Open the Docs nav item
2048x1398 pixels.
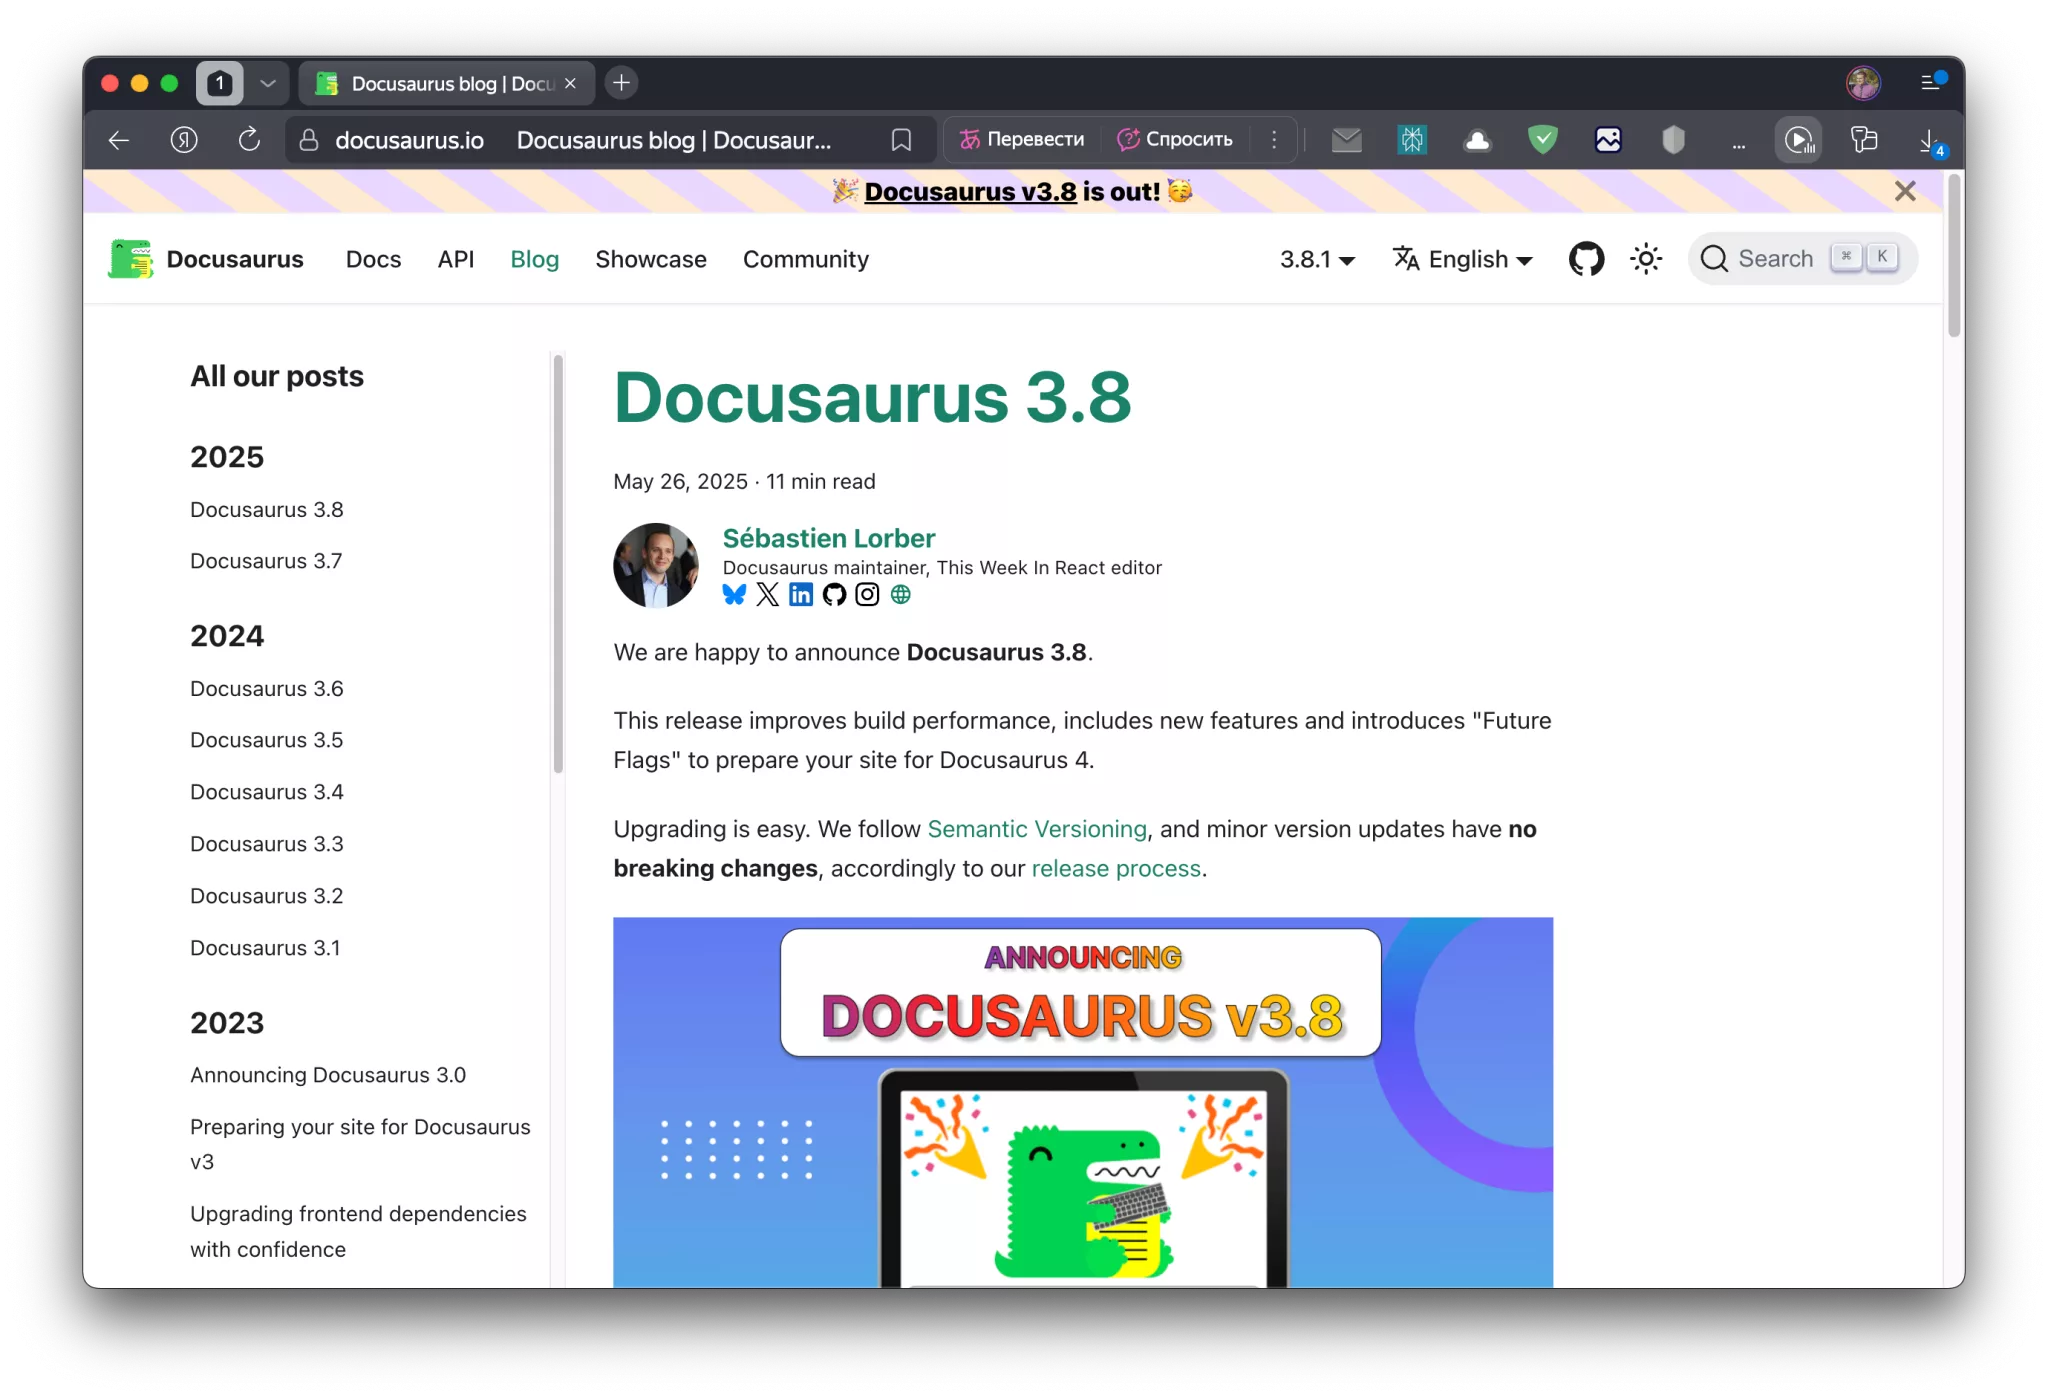coord(373,260)
